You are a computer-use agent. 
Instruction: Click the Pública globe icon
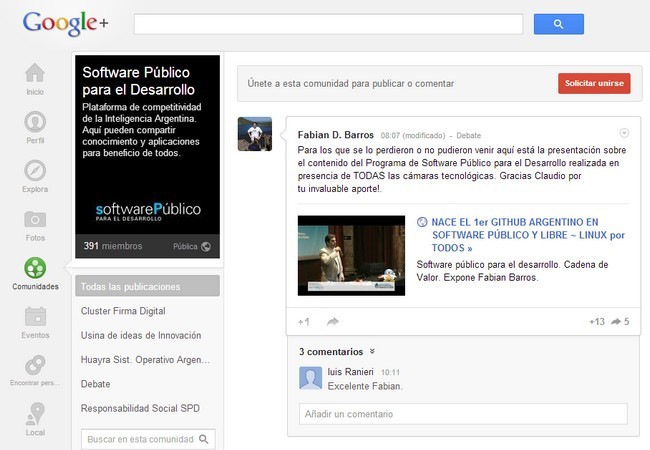click(x=206, y=247)
